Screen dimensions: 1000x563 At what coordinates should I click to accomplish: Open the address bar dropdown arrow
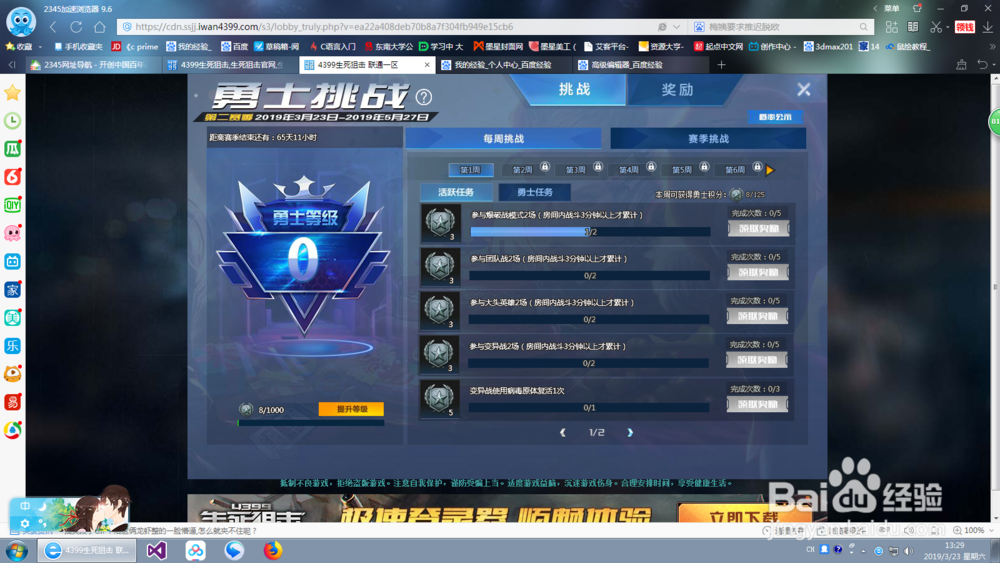coord(677,27)
